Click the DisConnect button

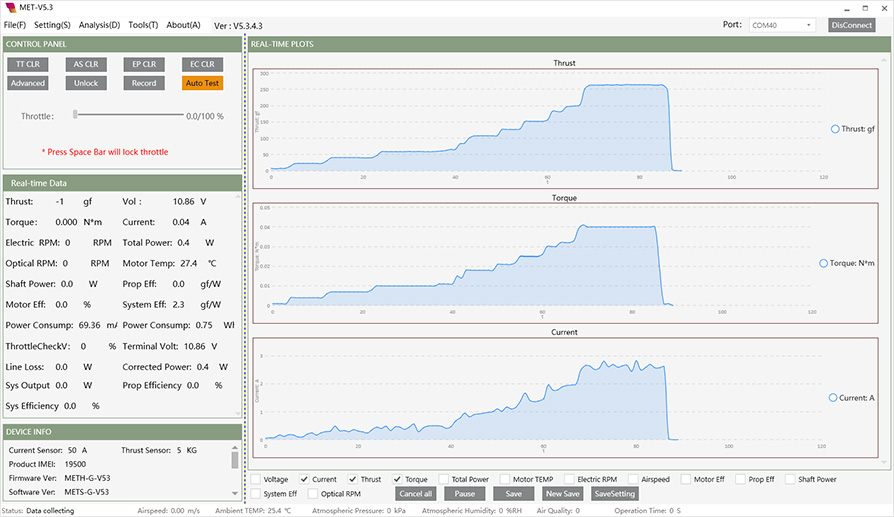(x=851, y=25)
